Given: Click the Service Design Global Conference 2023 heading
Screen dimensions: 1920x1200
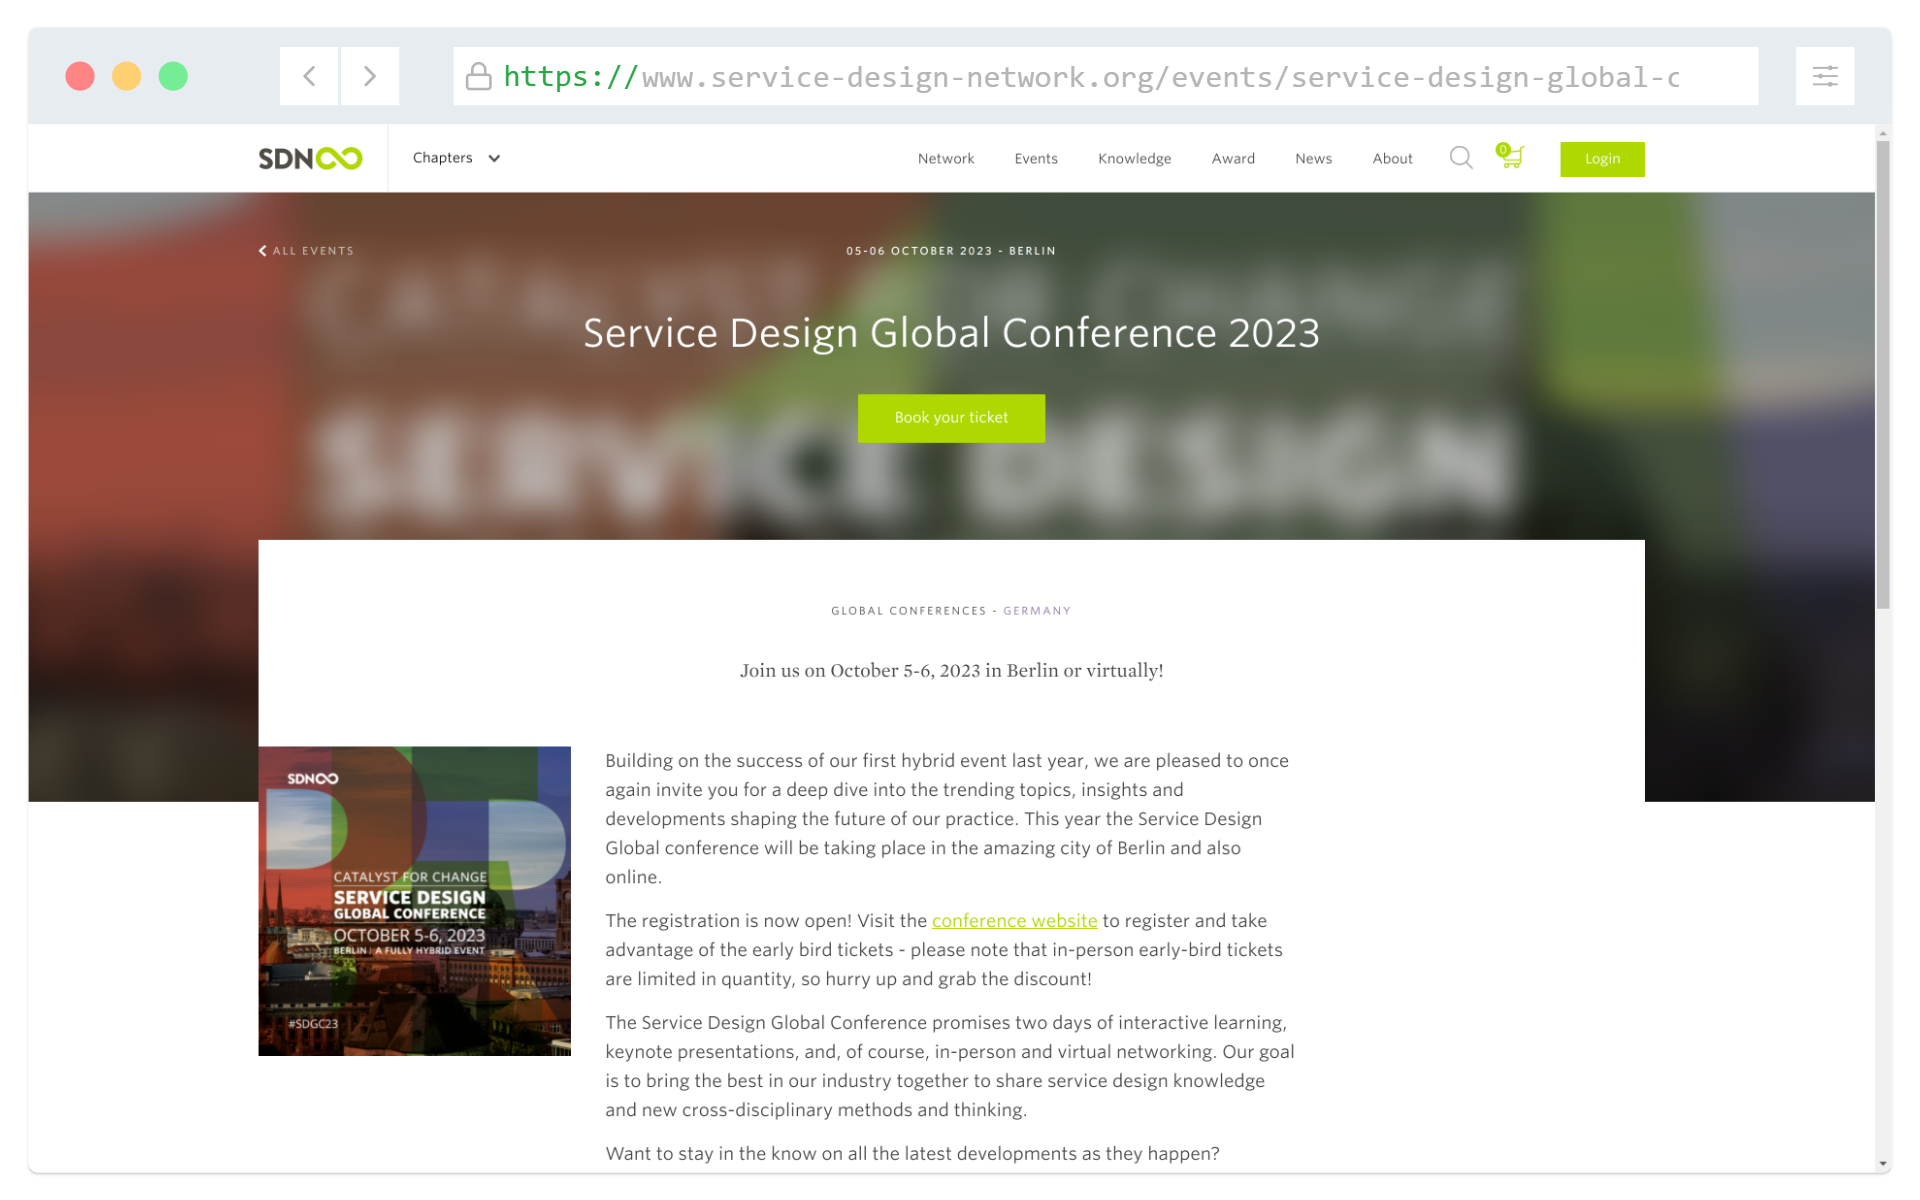Looking at the screenshot, I should pyautogui.click(x=951, y=333).
